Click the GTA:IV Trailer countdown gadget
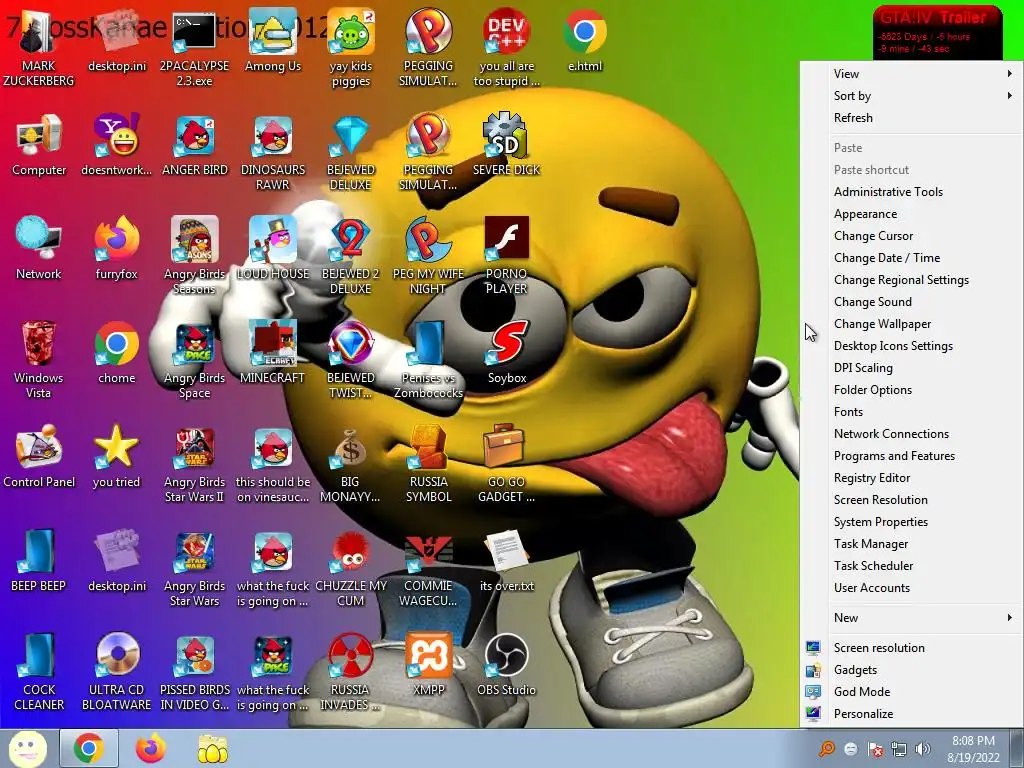This screenshot has width=1024, height=768. pyautogui.click(x=938, y=33)
